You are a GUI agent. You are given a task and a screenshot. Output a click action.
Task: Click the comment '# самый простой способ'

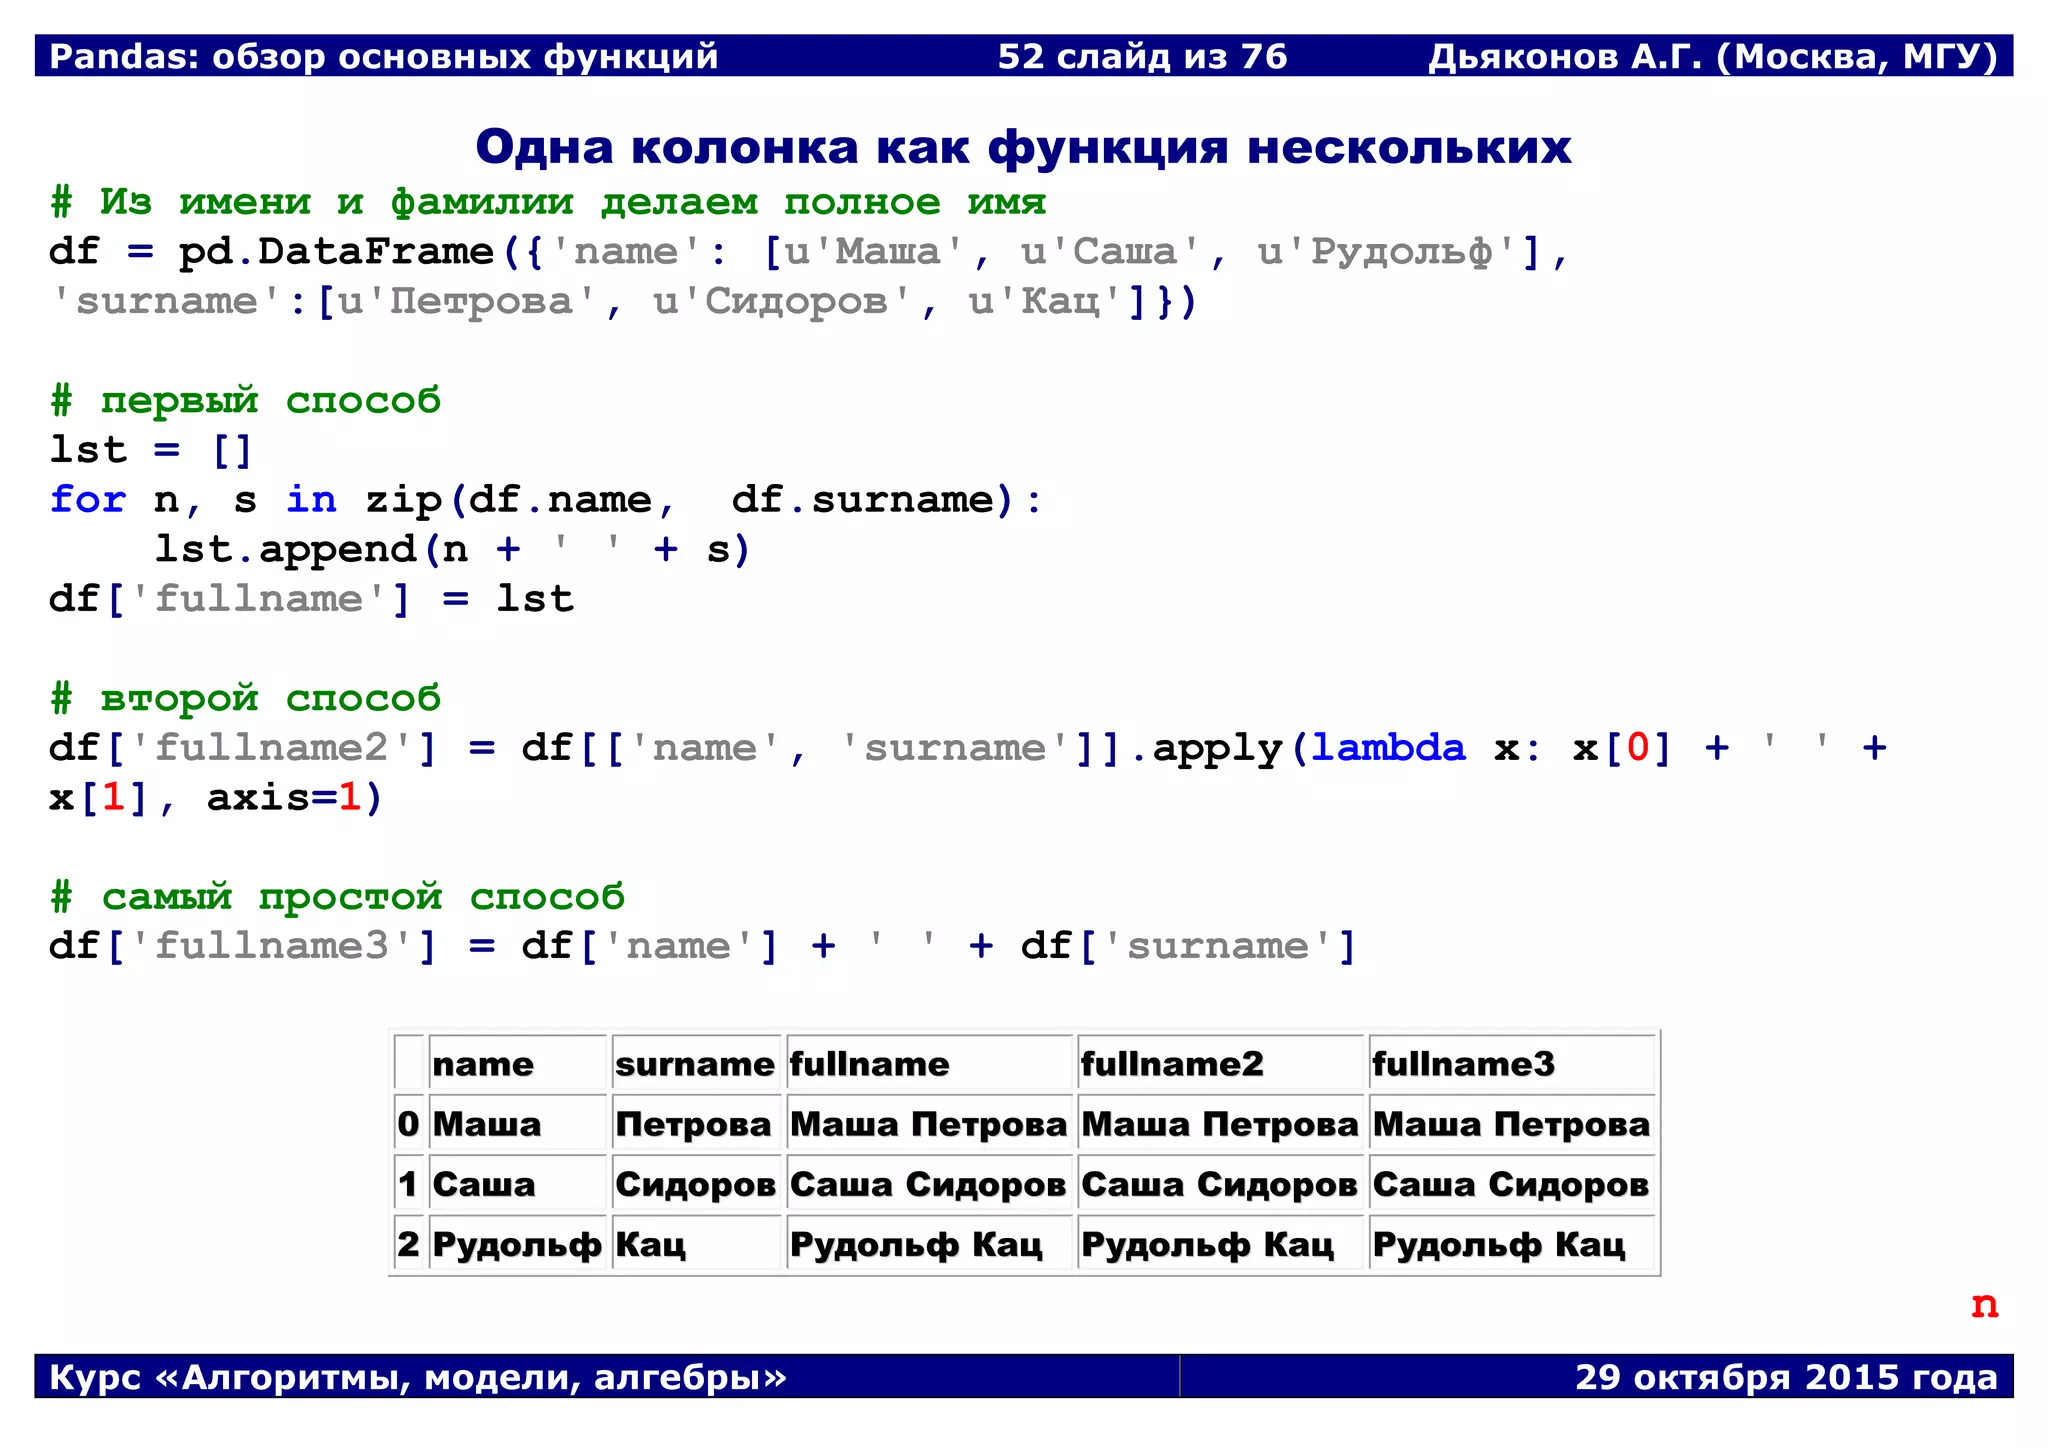(x=337, y=896)
